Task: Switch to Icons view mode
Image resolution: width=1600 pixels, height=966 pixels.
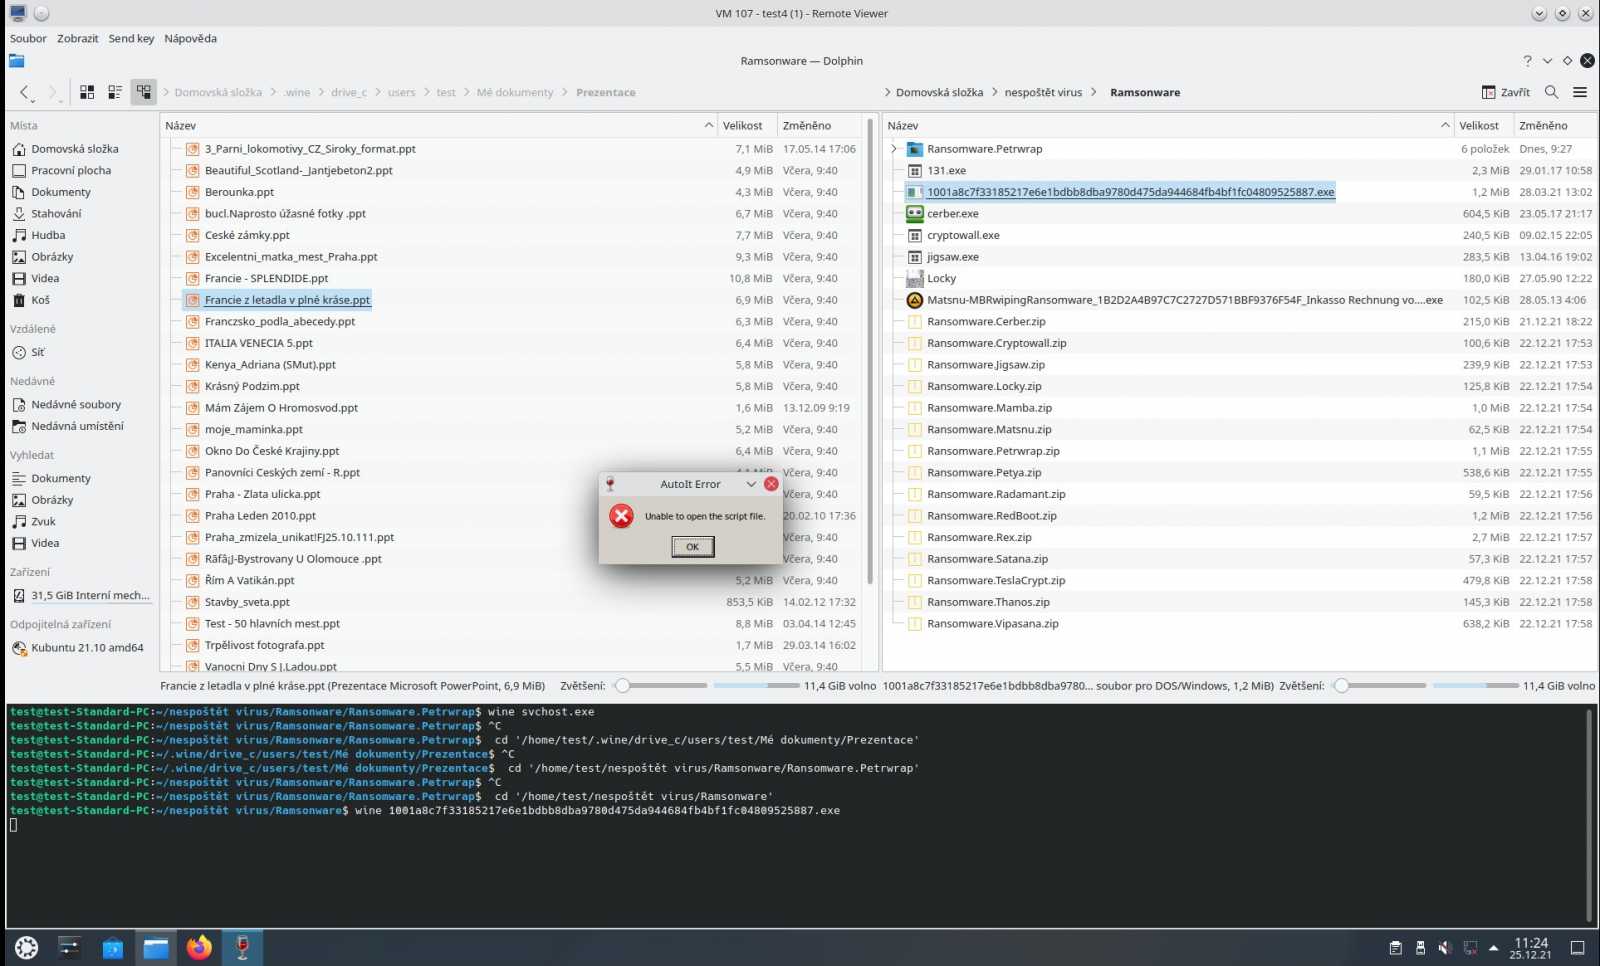Action: point(87,92)
